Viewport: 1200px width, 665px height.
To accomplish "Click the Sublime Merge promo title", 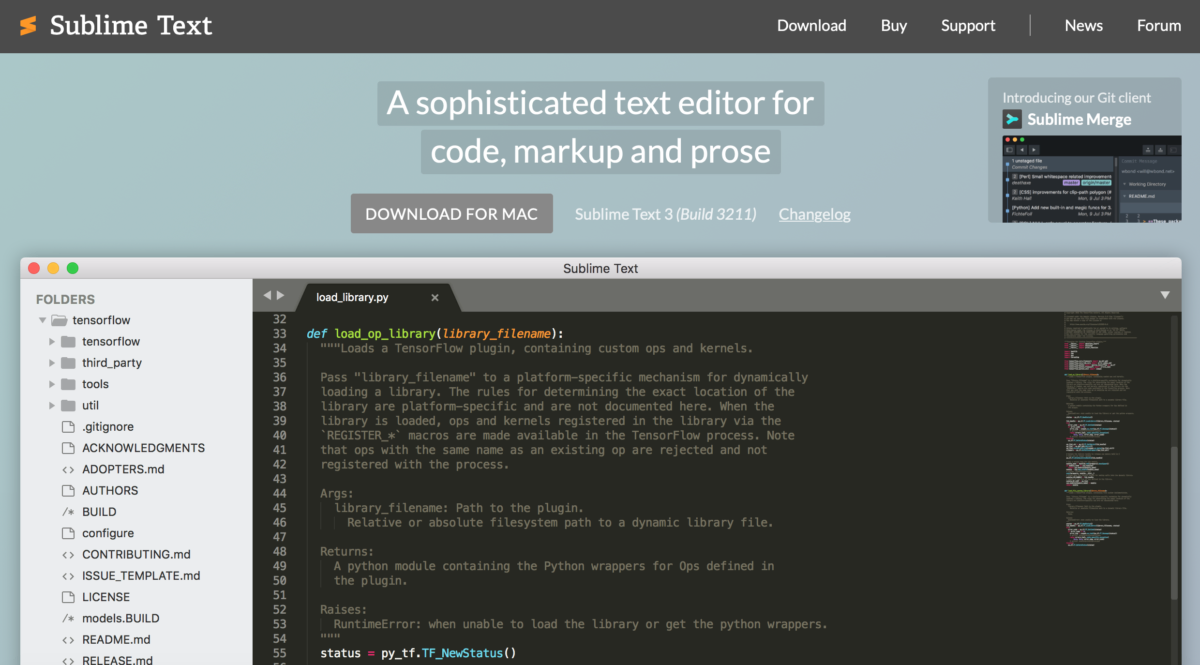I will click(x=1079, y=119).
